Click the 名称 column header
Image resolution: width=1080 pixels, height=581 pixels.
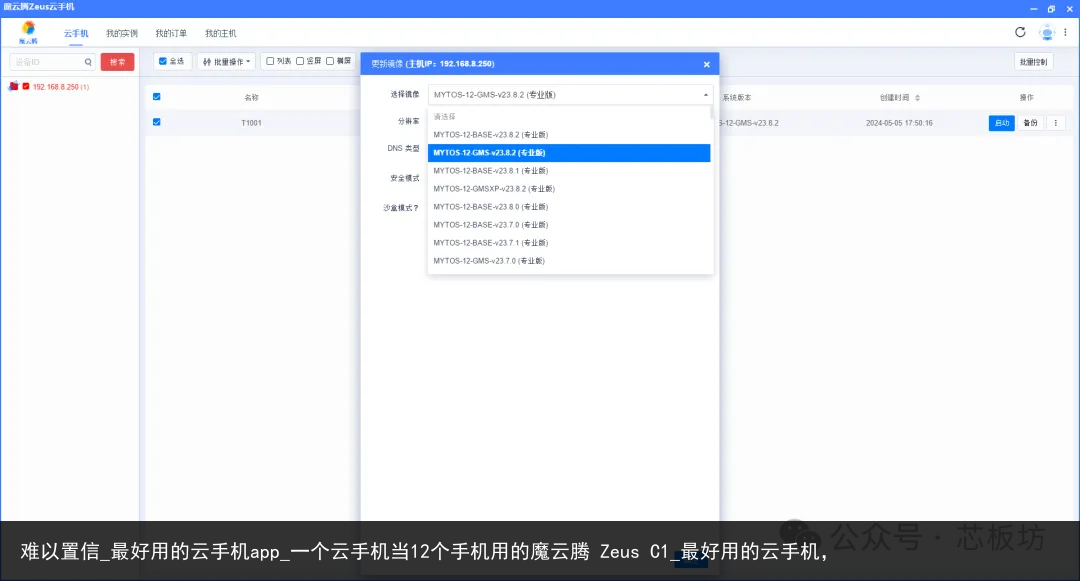(x=251, y=98)
